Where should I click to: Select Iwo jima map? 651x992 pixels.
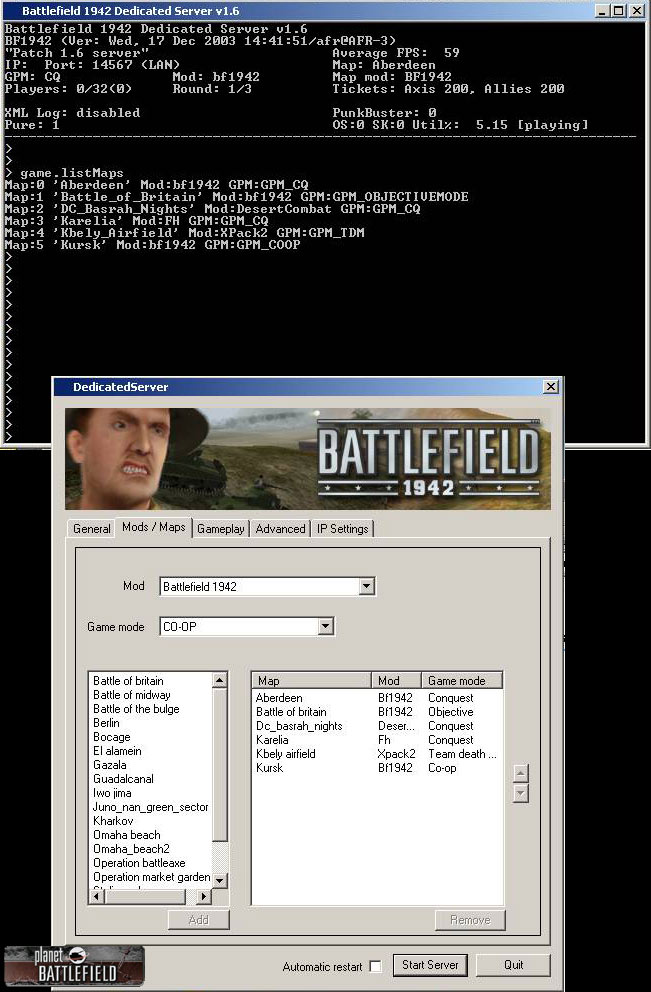(x=112, y=793)
